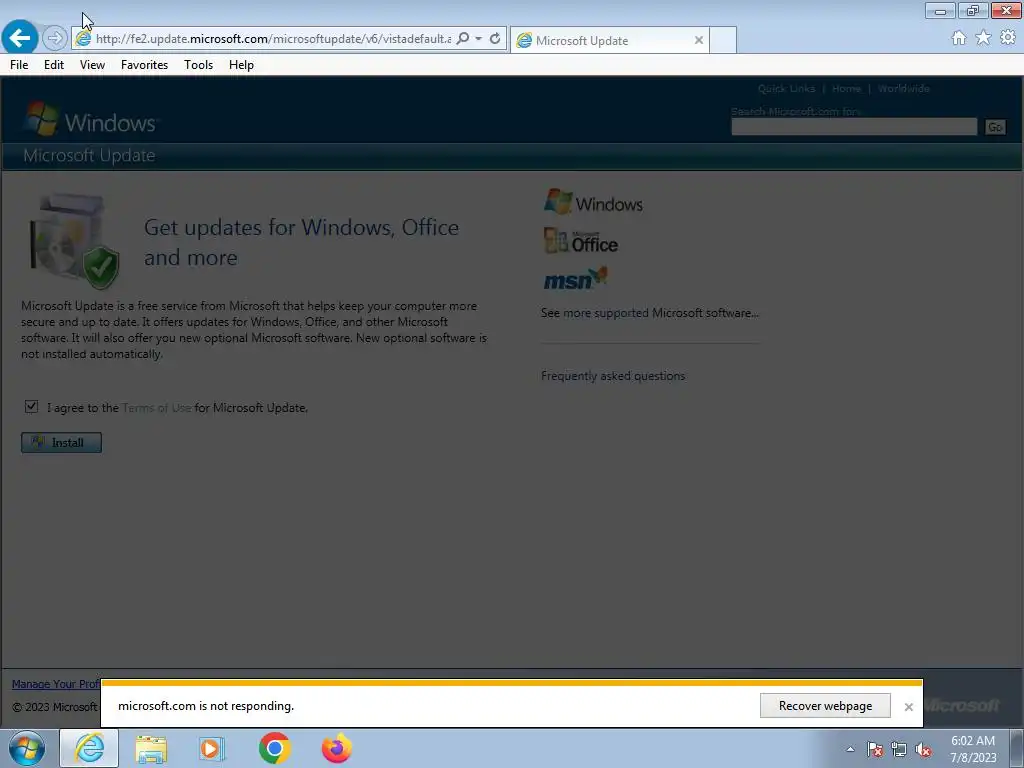Open See more supported Microsoft software link
This screenshot has width=1024, height=768.
tap(649, 313)
